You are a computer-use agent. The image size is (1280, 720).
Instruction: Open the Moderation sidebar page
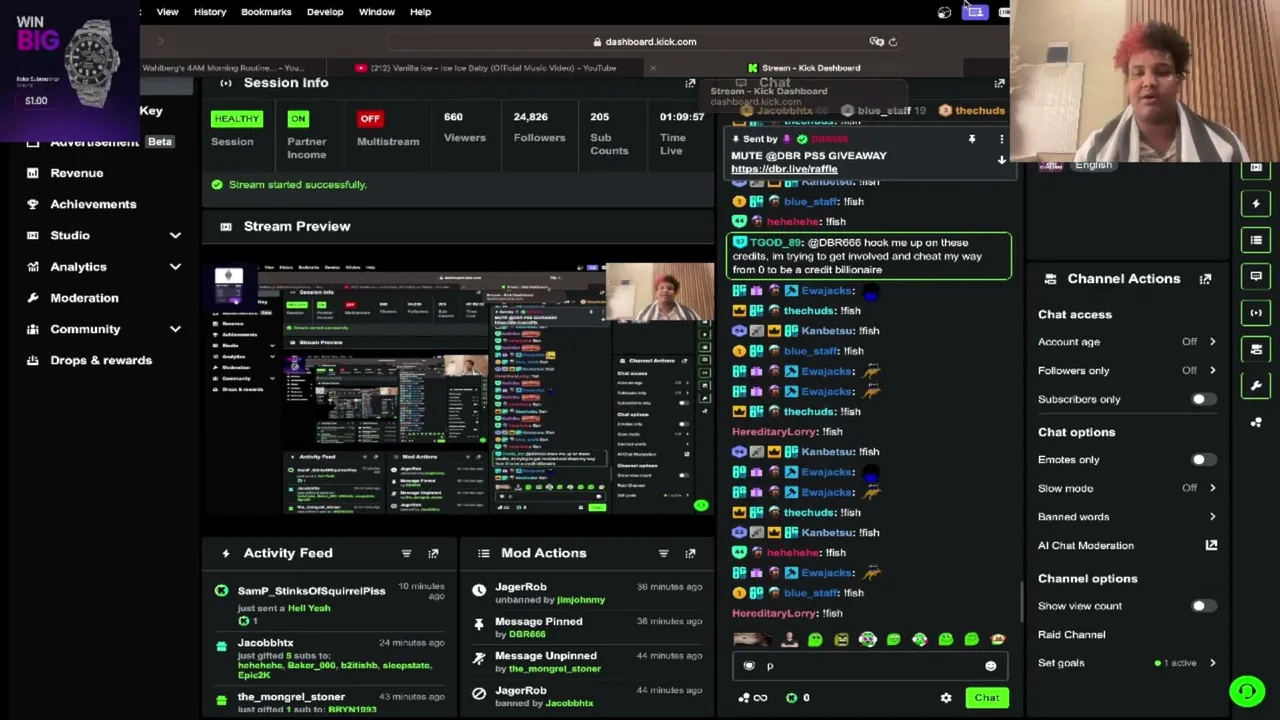click(85, 298)
